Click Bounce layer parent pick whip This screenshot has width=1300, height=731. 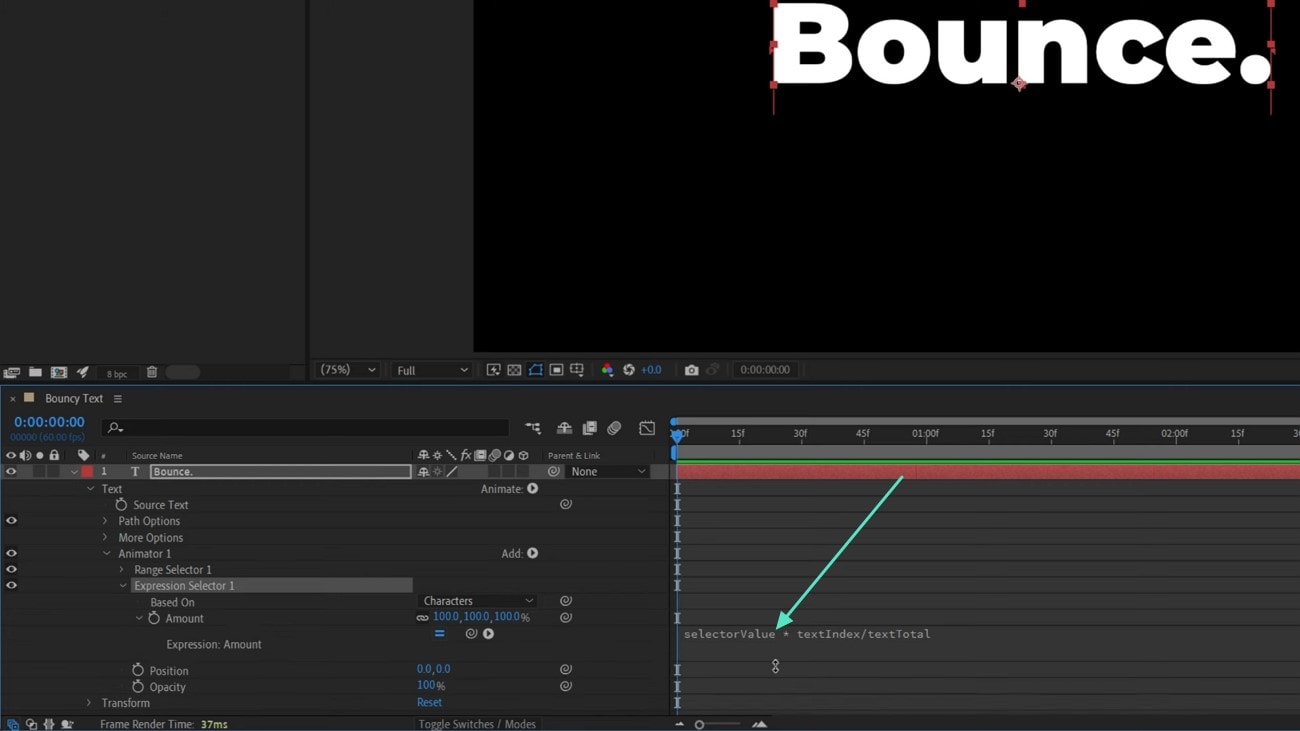click(553, 472)
